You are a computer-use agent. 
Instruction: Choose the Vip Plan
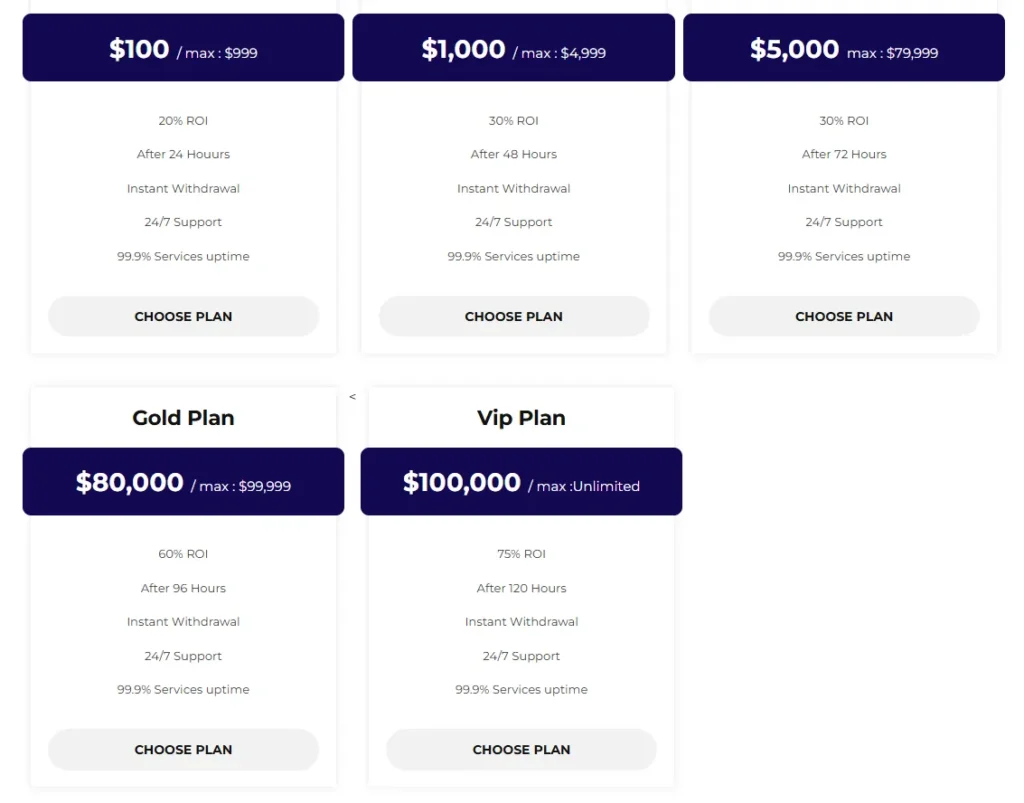(x=521, y=749)
